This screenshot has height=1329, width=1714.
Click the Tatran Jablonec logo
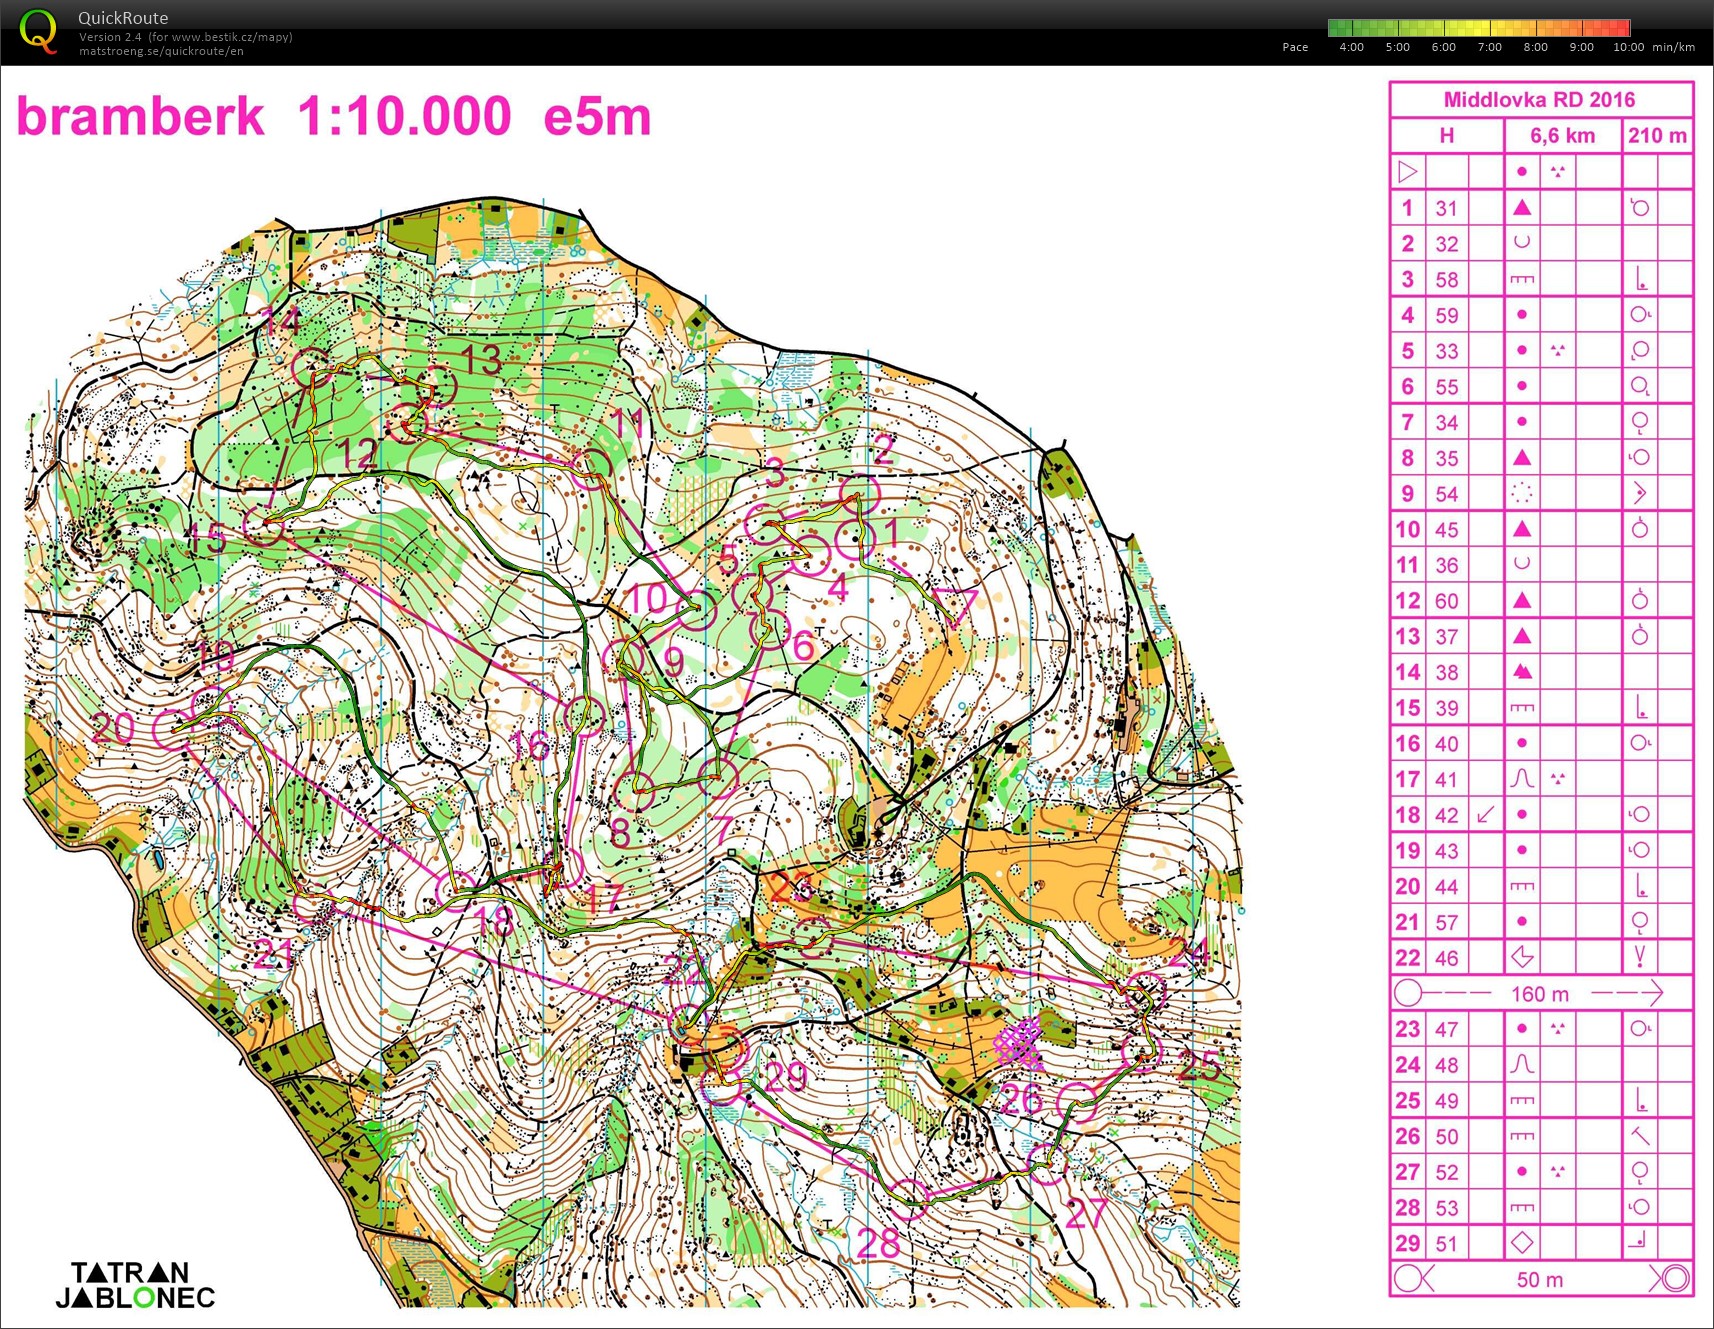coord(135,1285)
